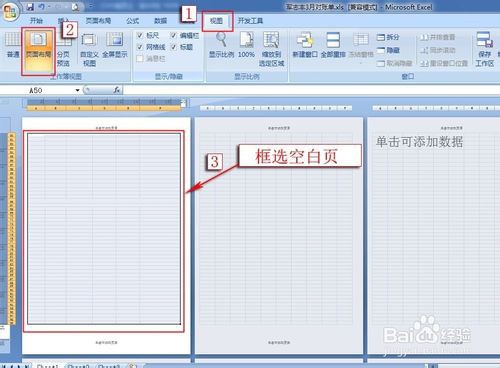Toggle the 标题 headings checkbox

(174, 47)
